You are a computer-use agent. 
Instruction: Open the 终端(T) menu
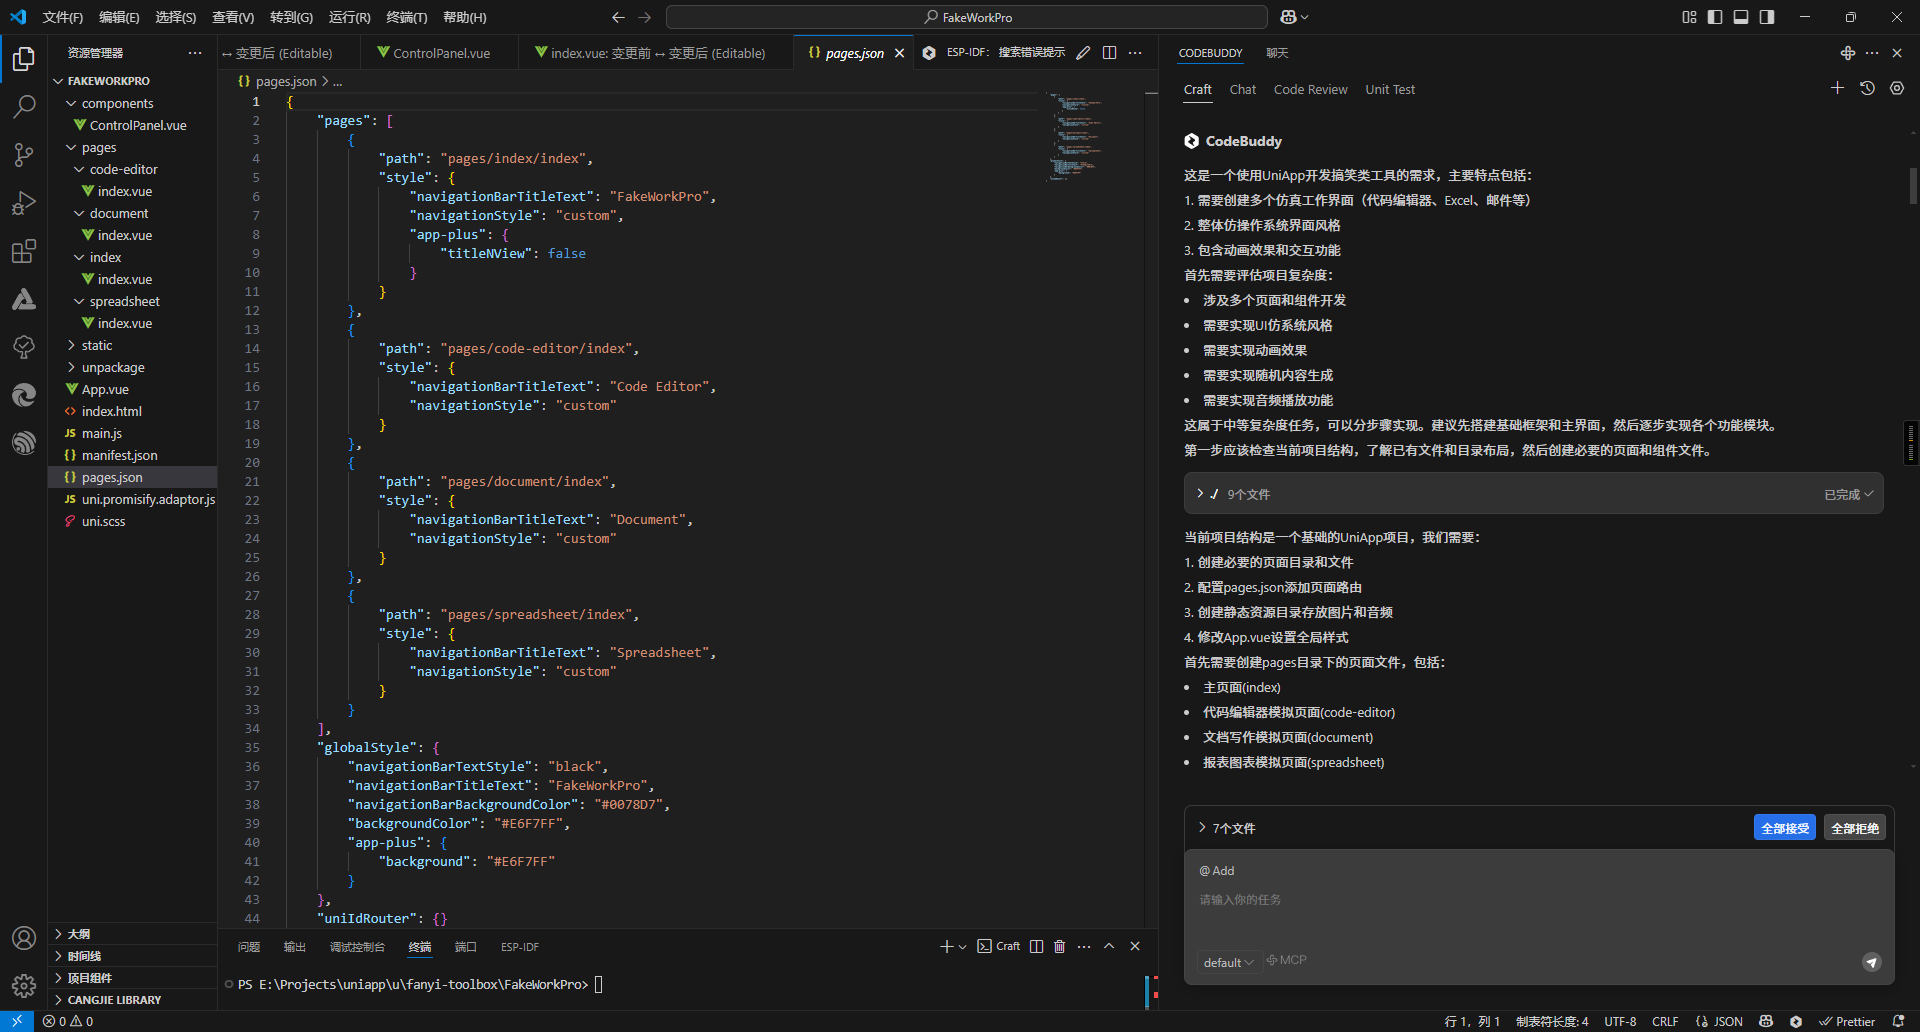click(x=407, y=17)
